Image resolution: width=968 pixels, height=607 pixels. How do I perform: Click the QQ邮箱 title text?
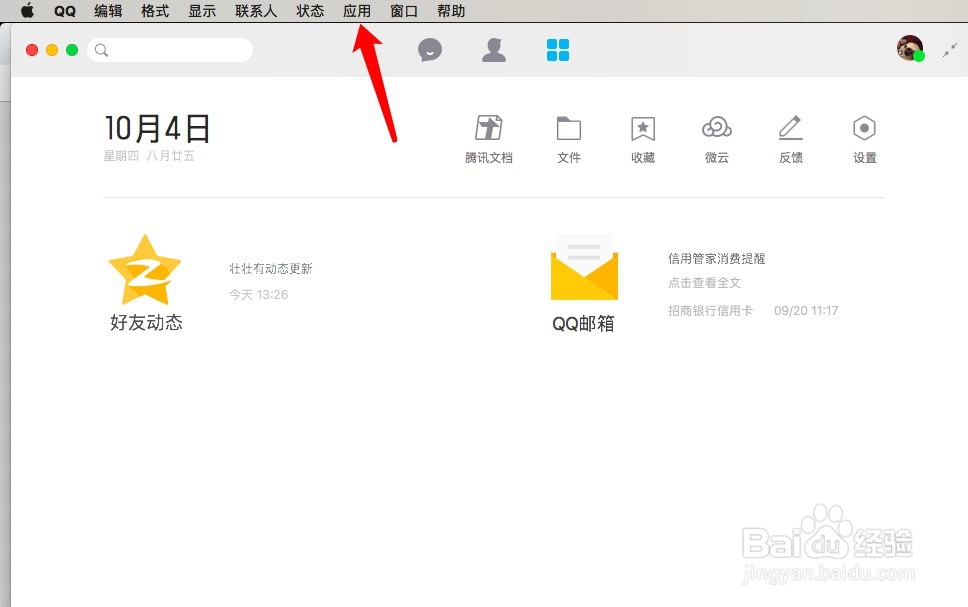point(583,323)
